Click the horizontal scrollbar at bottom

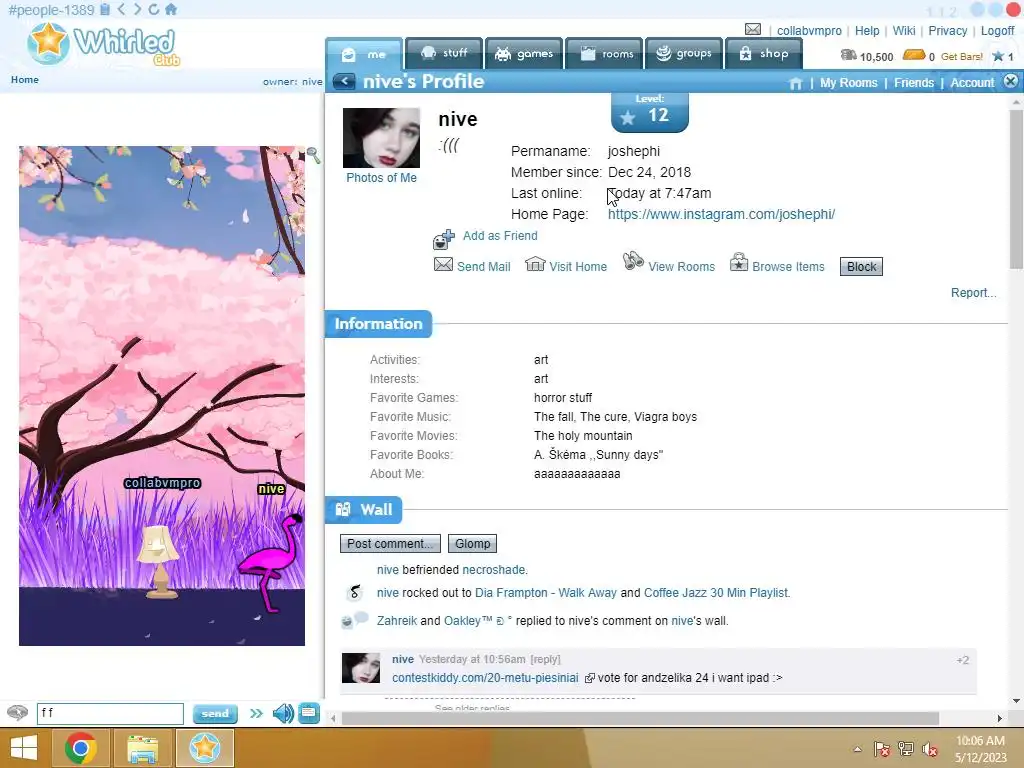(x=640, y=718)
